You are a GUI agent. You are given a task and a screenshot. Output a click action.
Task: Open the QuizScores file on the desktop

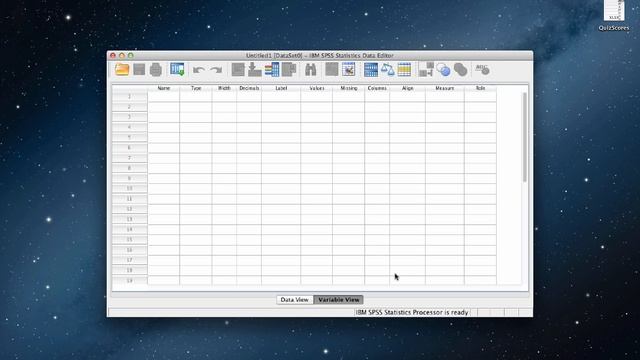614,16
